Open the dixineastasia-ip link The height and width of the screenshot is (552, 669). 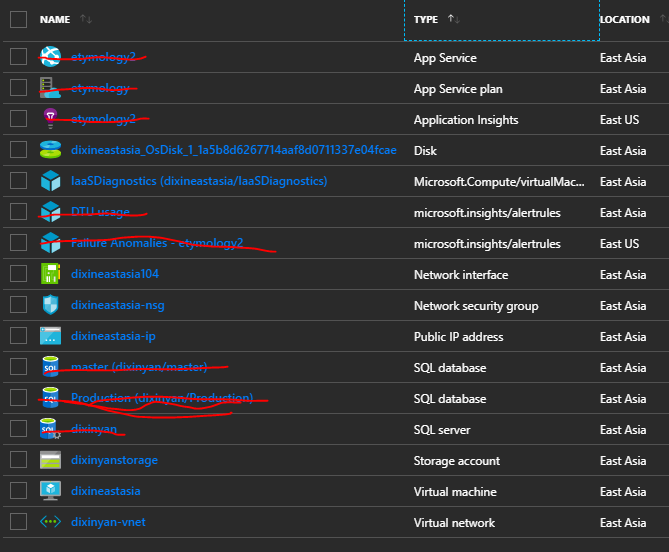point(113,336)
